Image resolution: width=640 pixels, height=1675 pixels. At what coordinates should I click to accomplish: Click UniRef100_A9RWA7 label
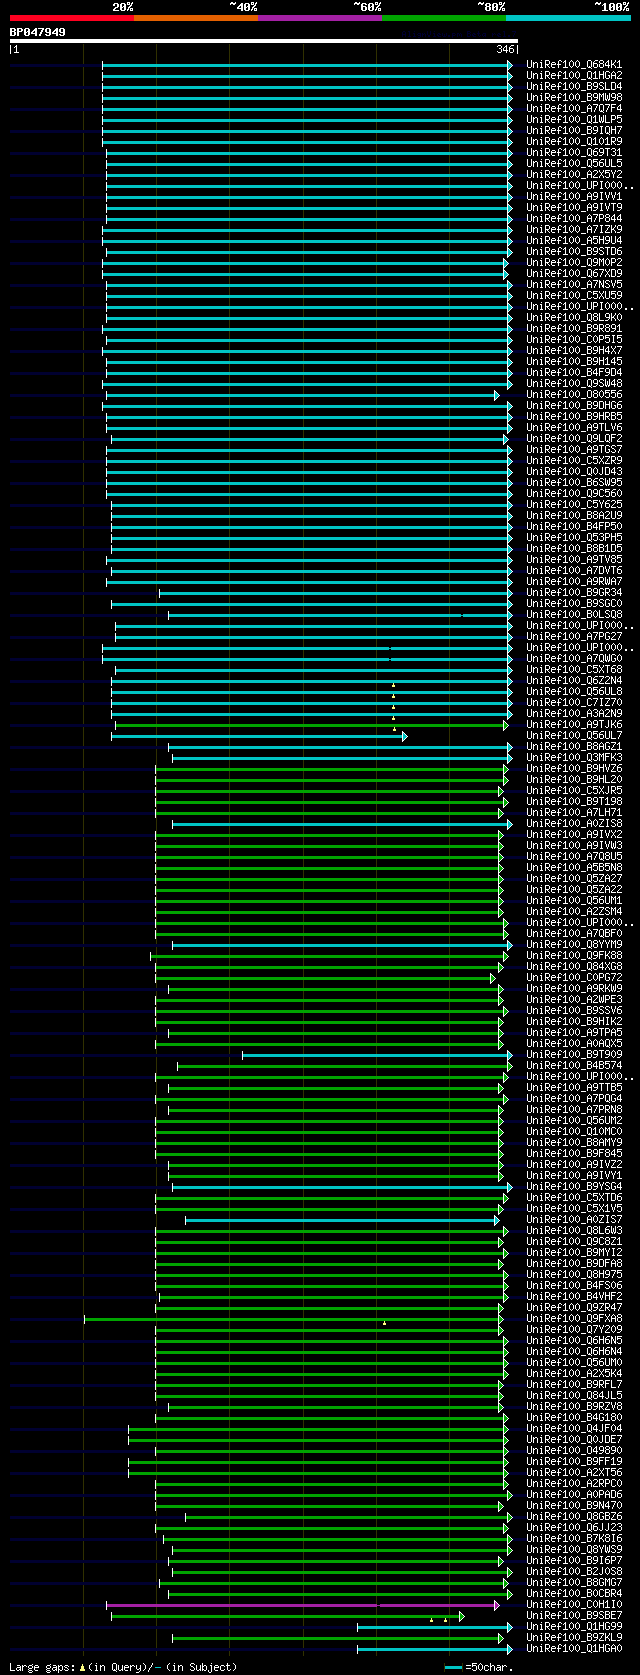[x=574, y=581]
